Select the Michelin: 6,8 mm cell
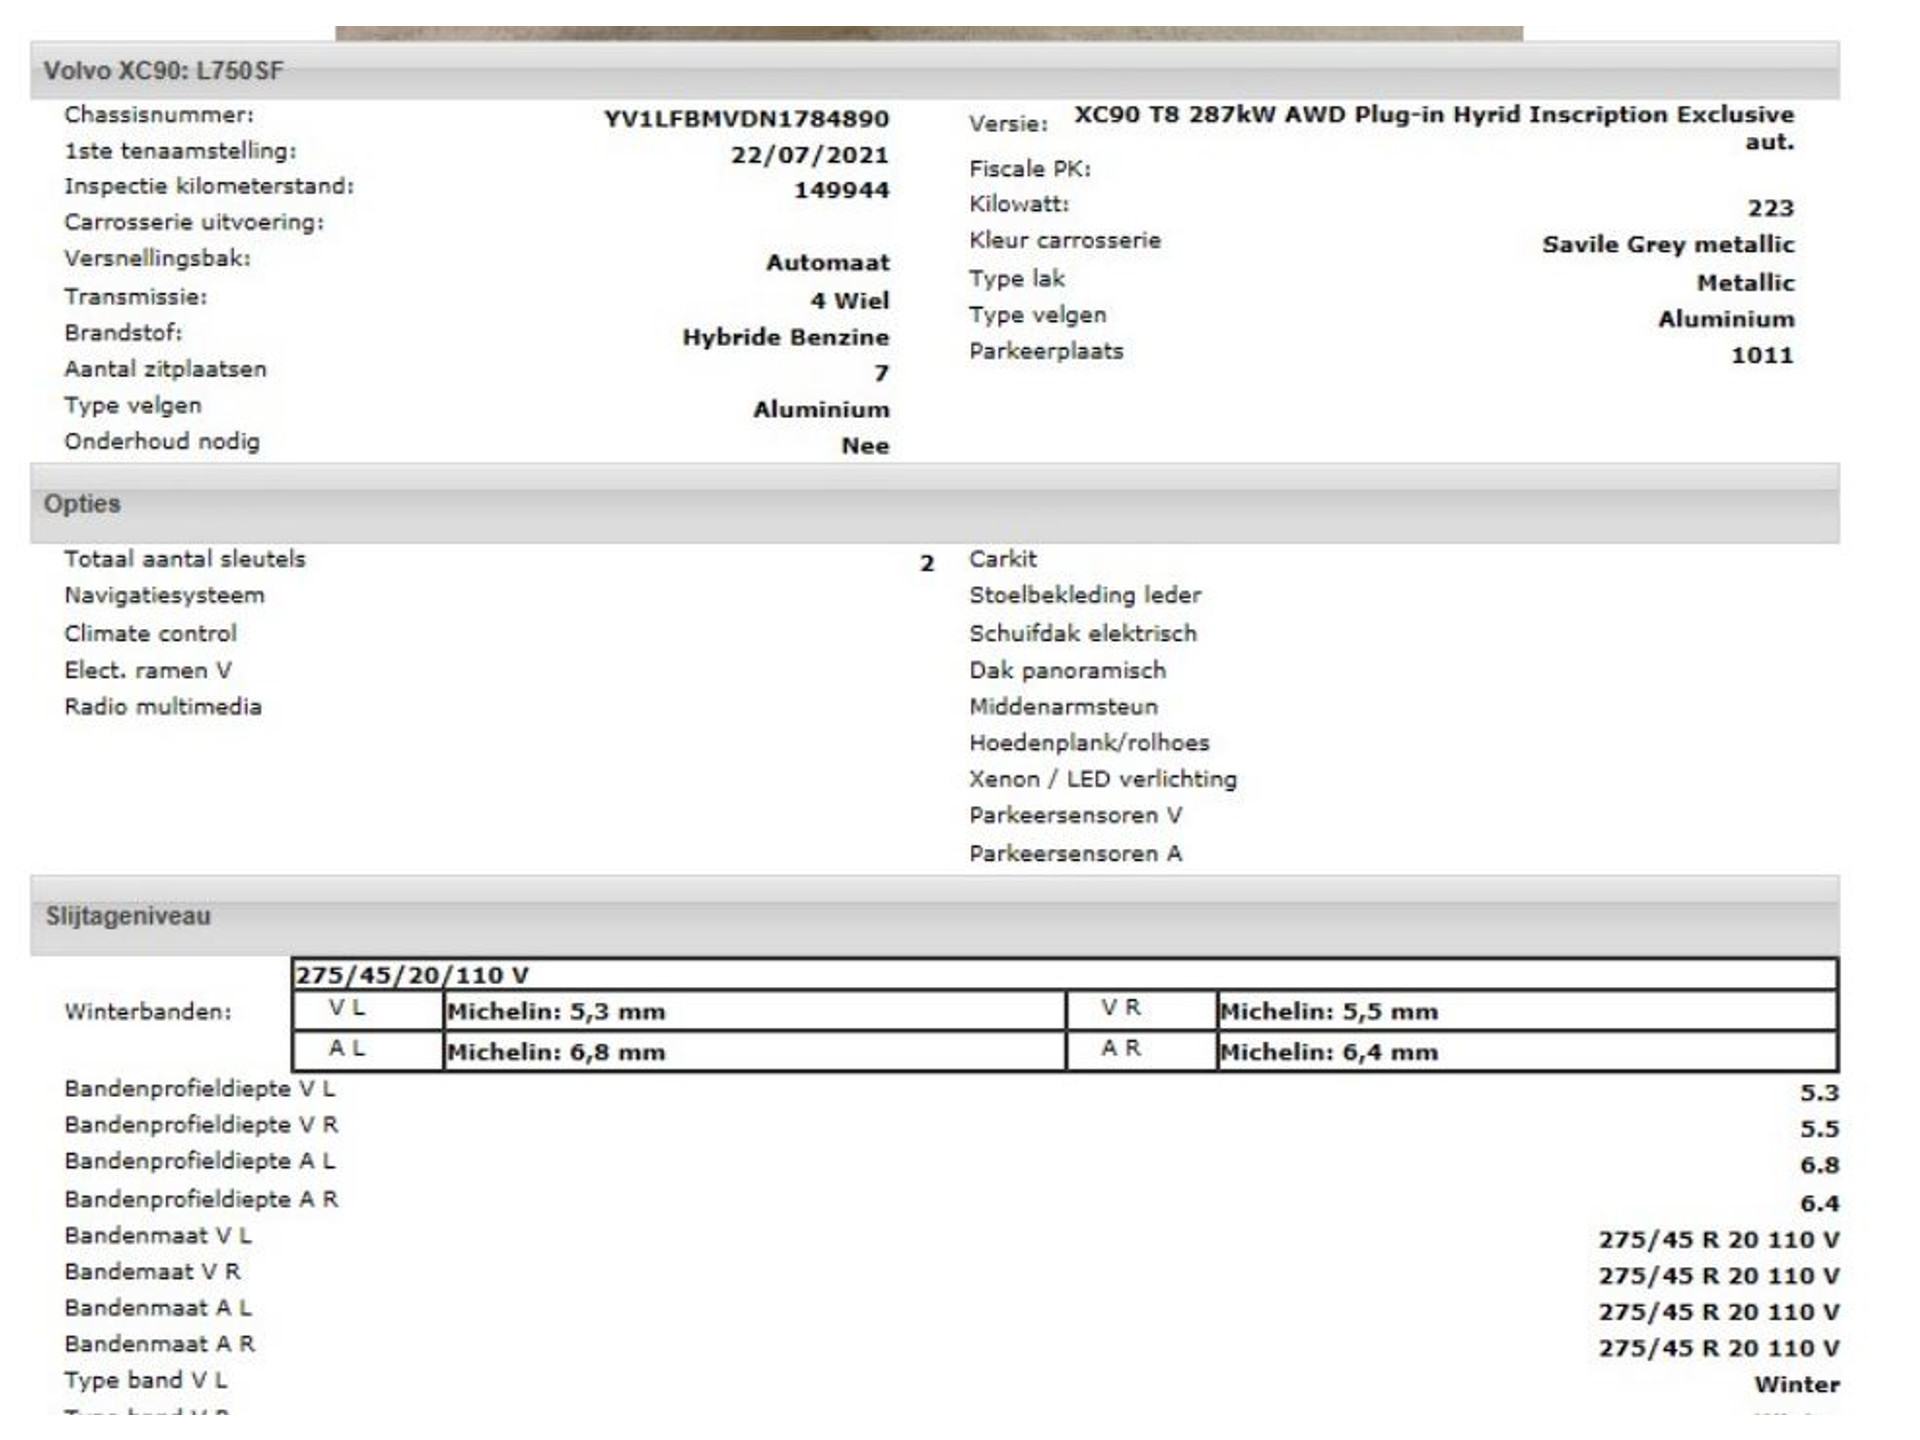Image resolution: width=1920 pixels, height=1440 pixels. point(755,1051)
